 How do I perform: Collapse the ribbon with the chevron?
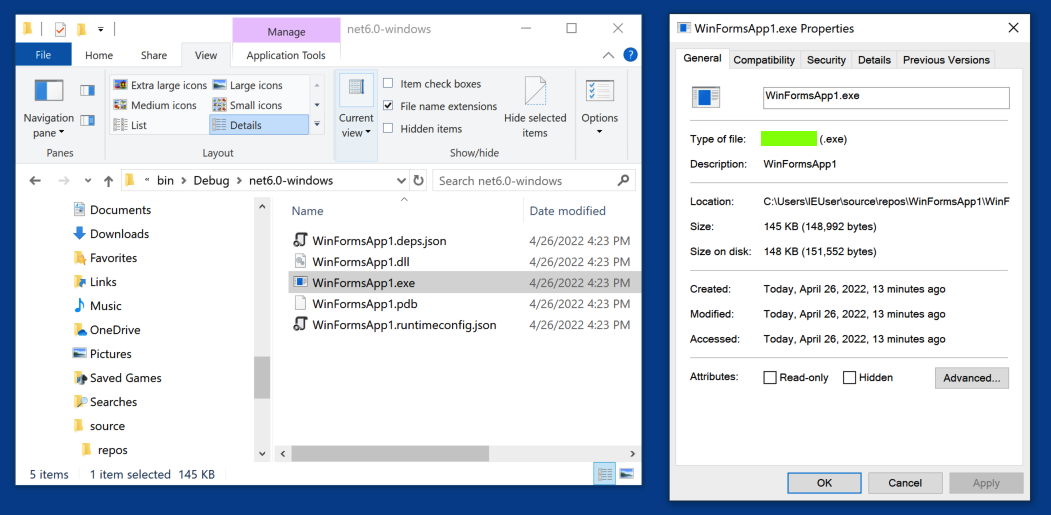[x=608, y=55]
